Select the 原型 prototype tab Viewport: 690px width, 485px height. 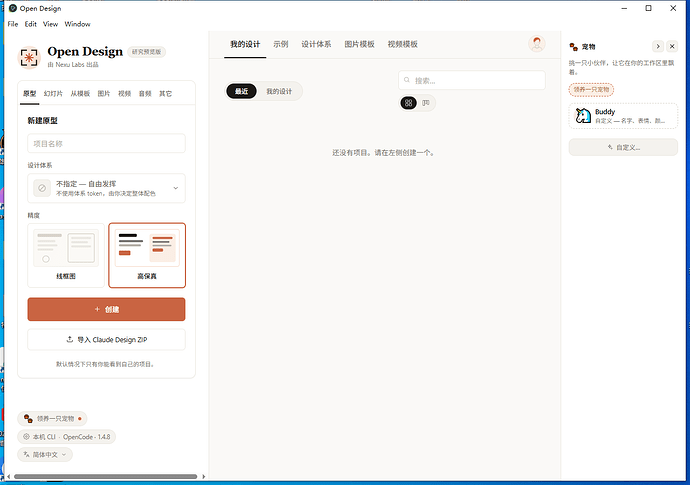[29, 93]
